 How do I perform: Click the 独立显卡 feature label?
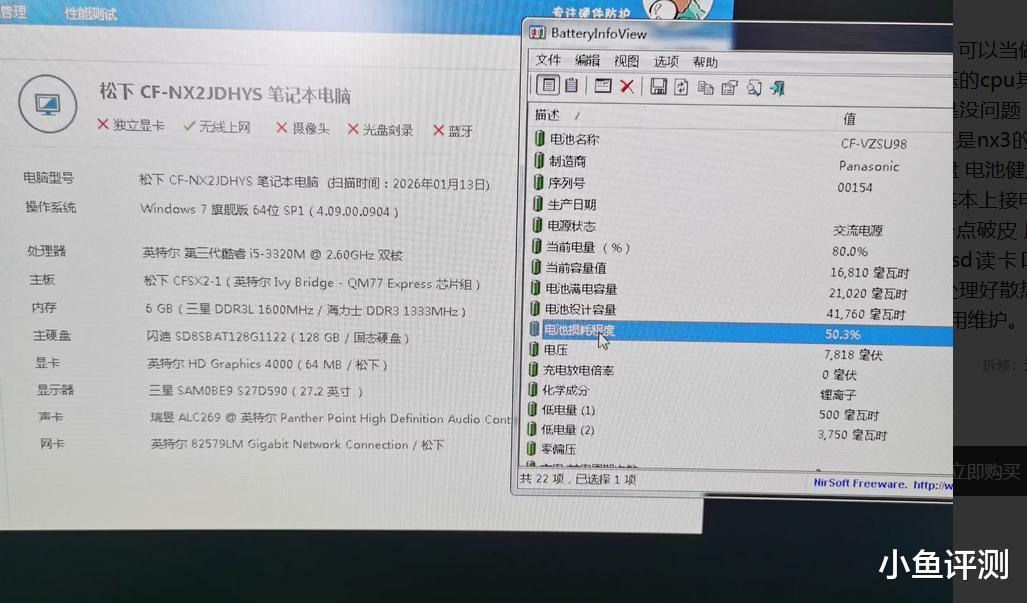point(138,125)
